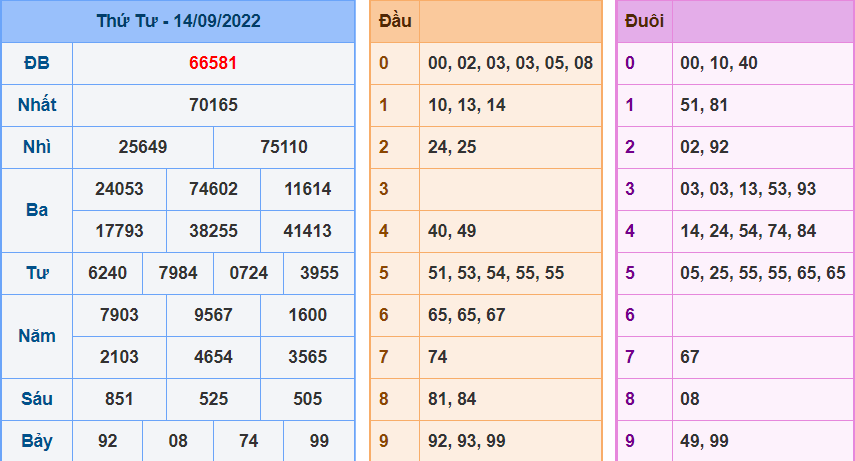The image size is (855, 461).
Task: Select Đuôi values 00, 10, 40
Action: tap(719, 63)
